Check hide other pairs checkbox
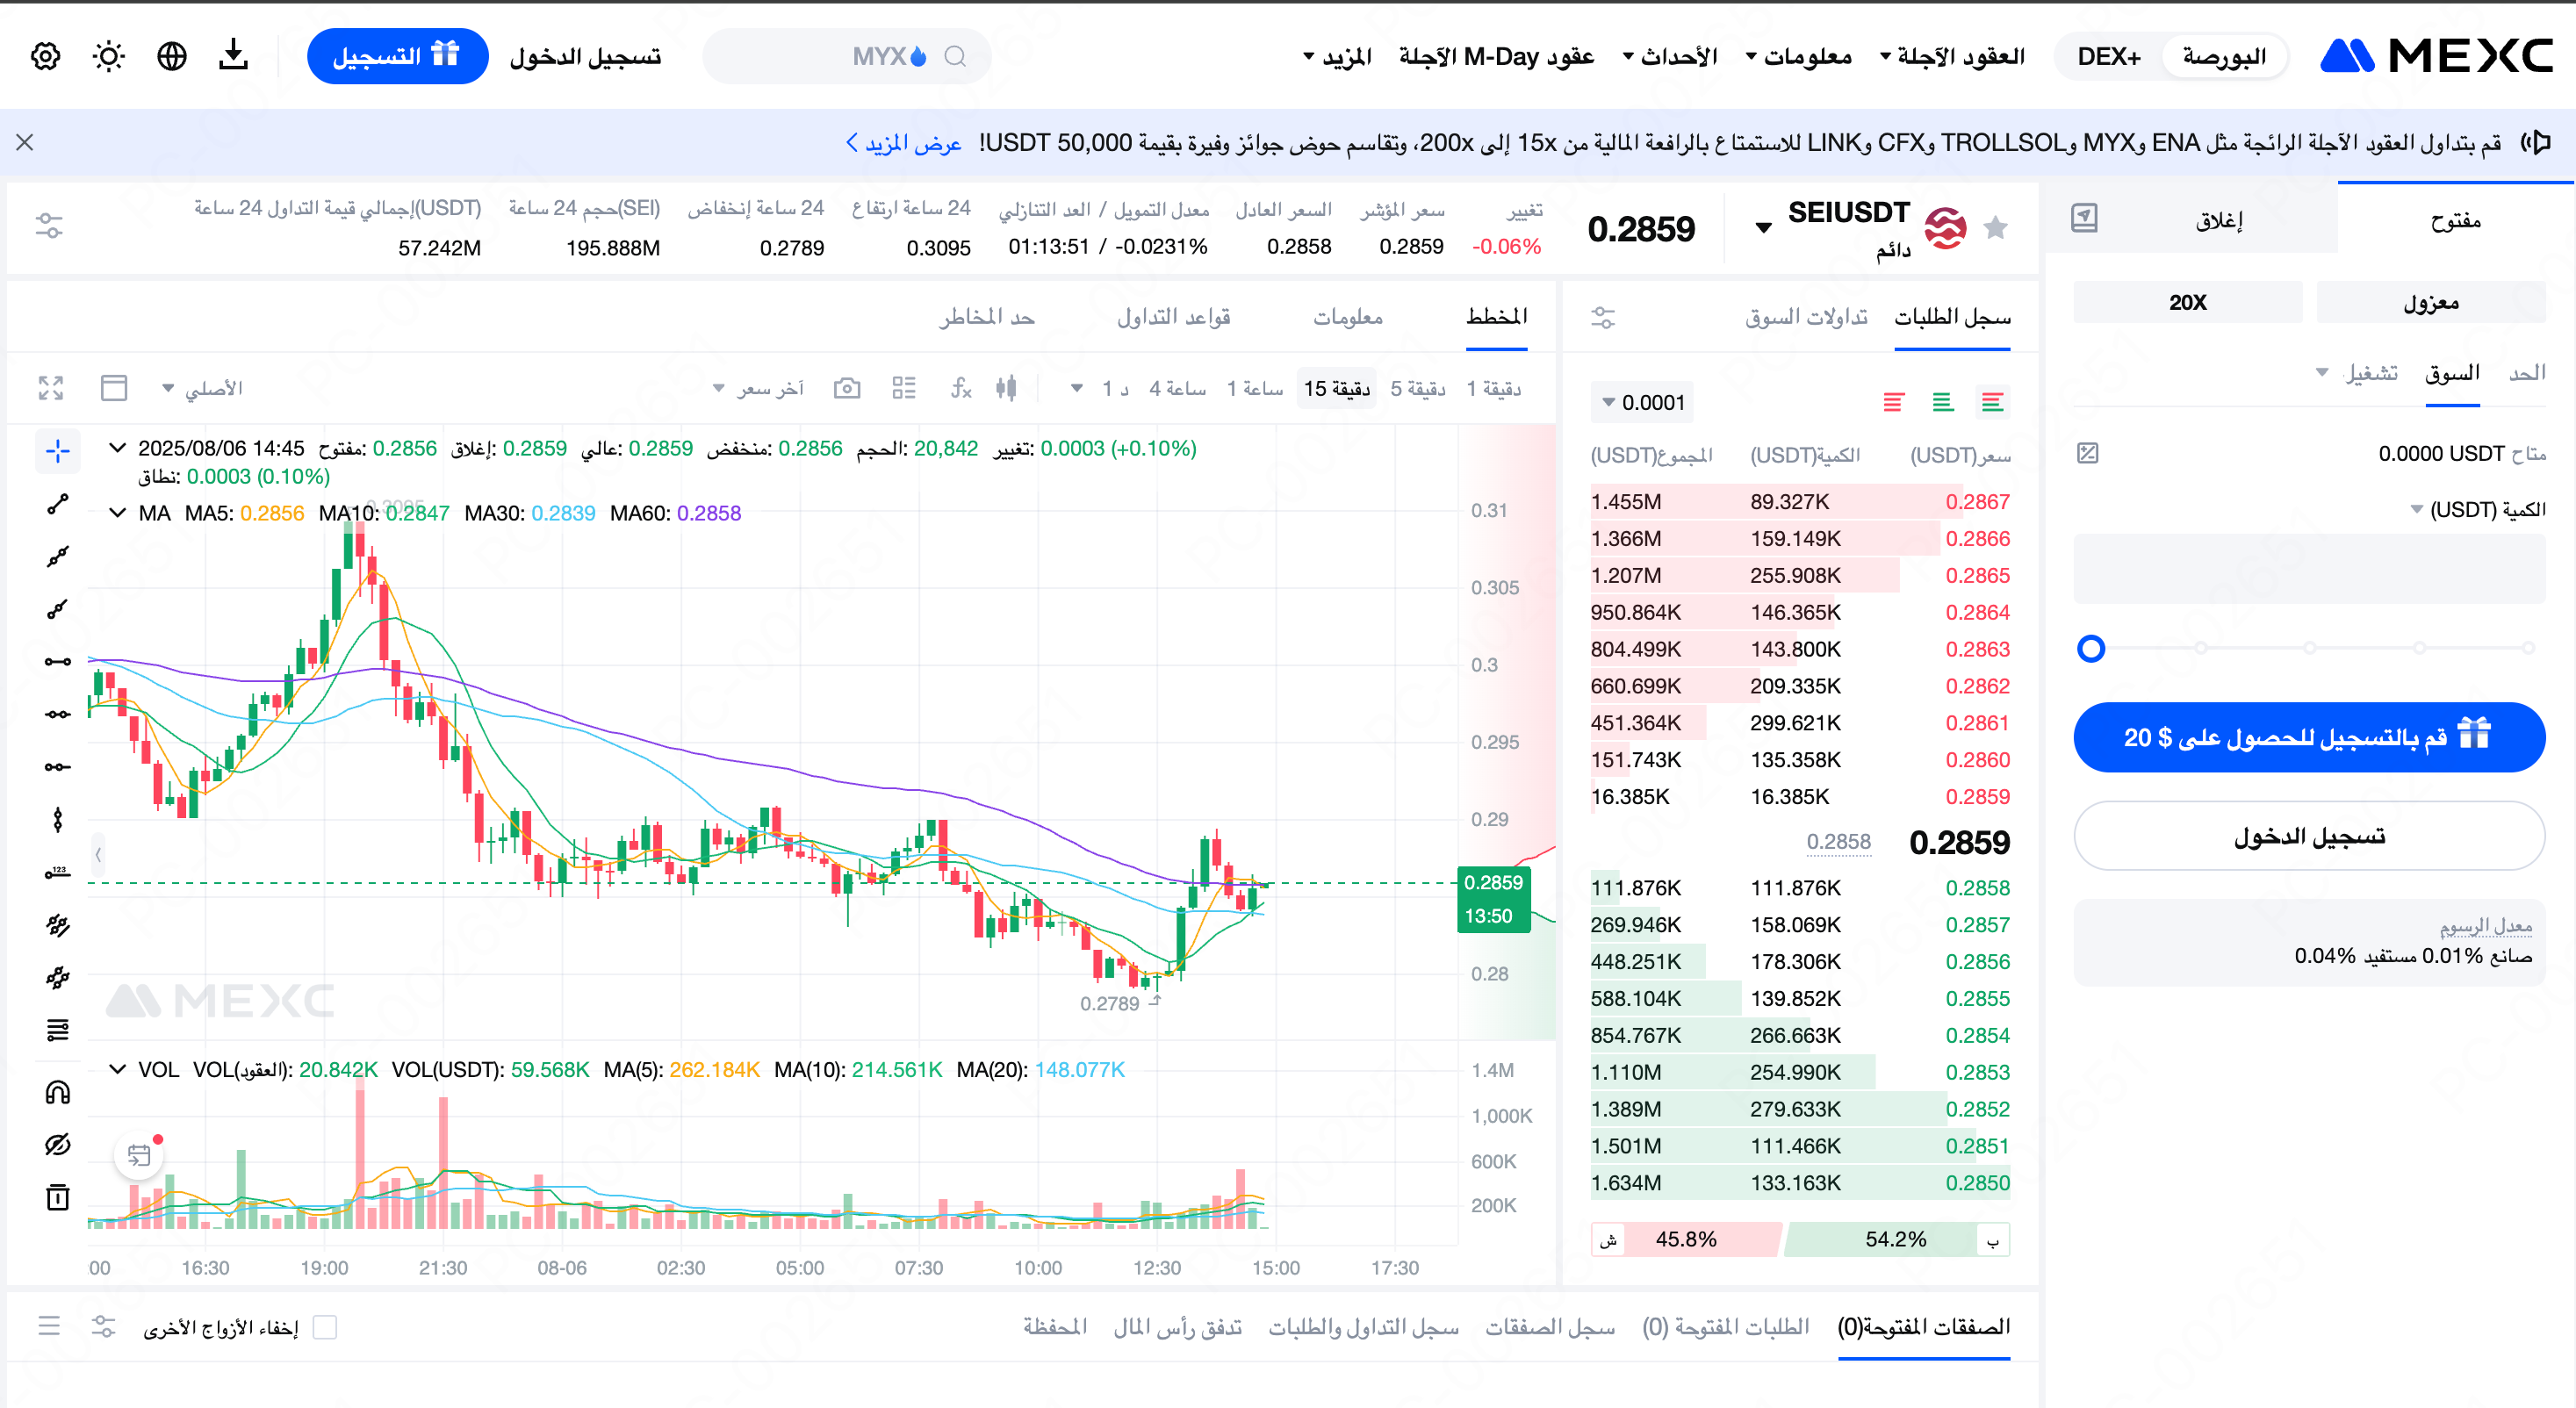Image resolution: width=2576 pixels, height=1408 pixels. click(x=325, y=1327)
